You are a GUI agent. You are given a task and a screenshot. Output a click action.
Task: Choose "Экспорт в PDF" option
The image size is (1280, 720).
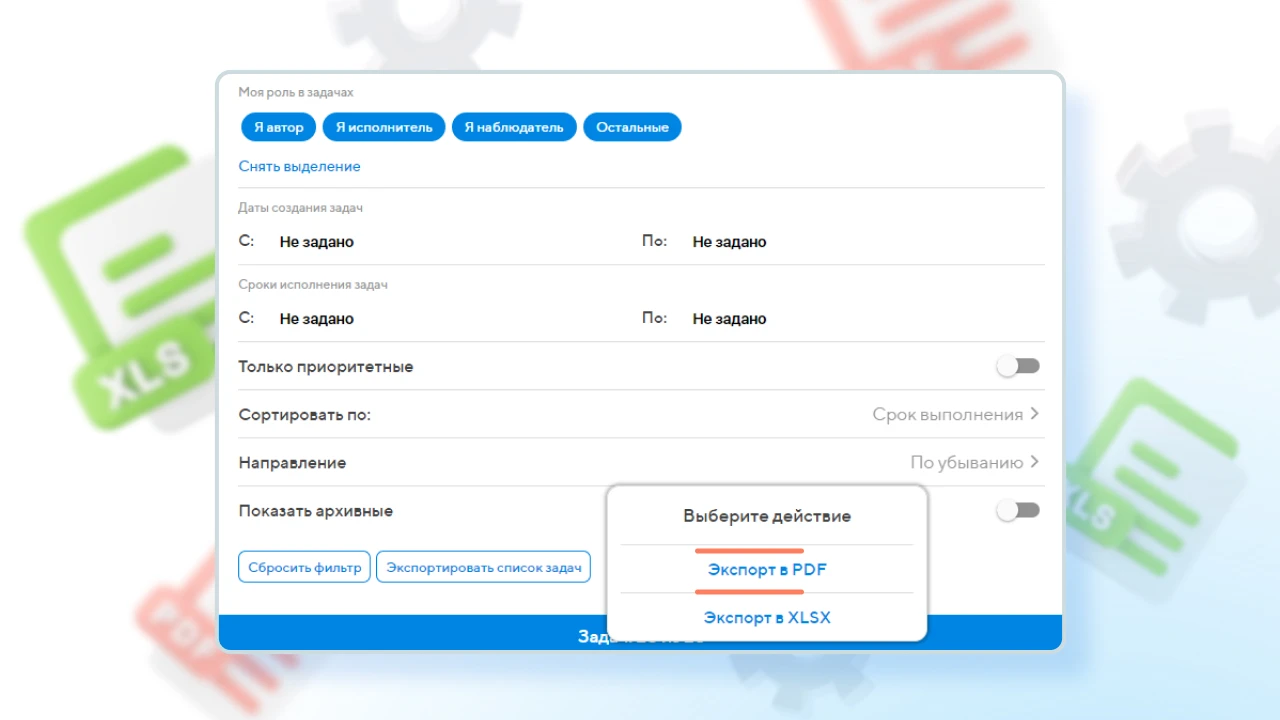pos(767,569)
